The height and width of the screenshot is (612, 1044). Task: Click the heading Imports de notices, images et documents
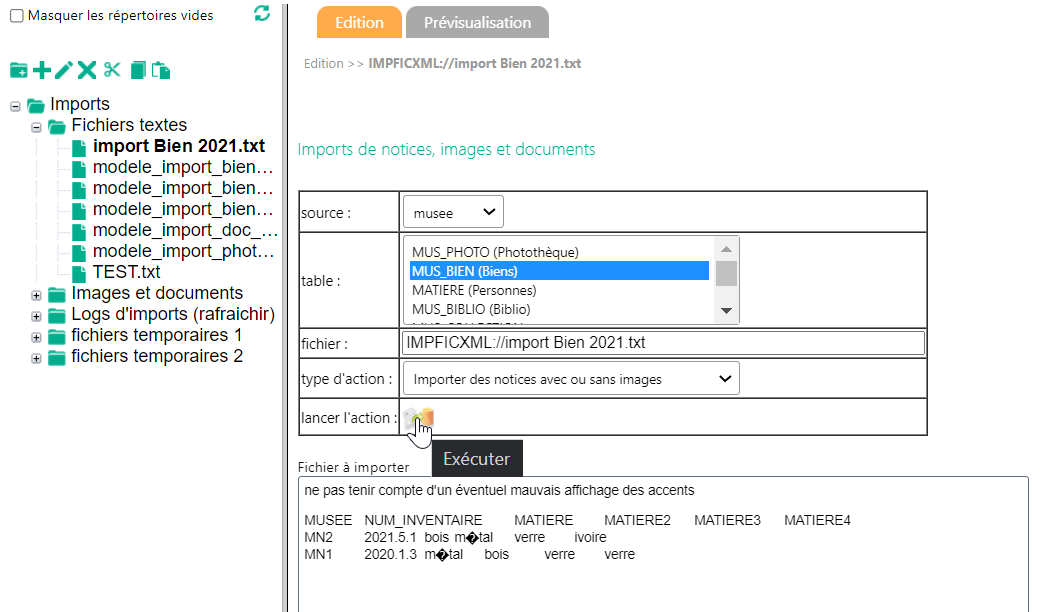(x=446, y=149)
